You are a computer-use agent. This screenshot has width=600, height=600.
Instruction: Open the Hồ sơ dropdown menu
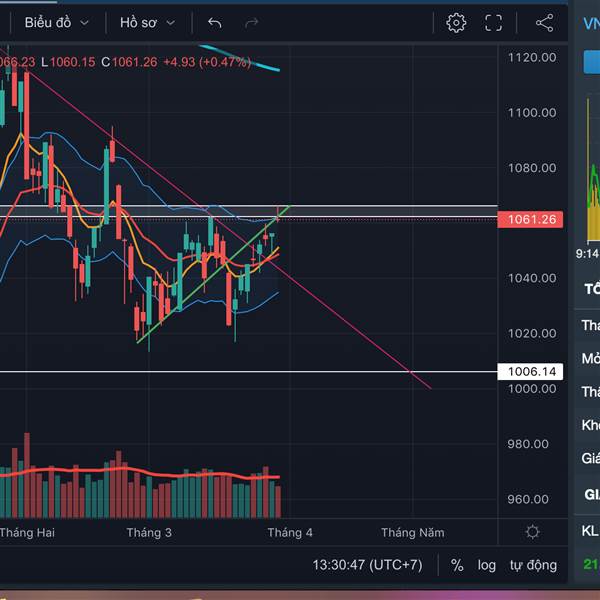(x=147, y=23)
